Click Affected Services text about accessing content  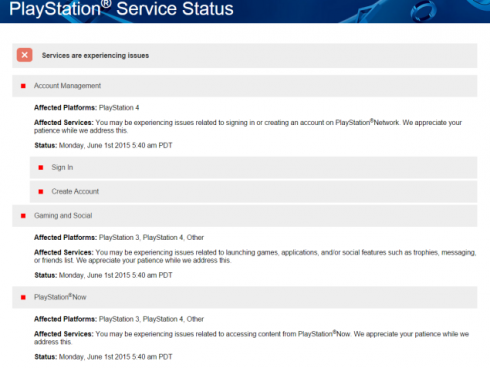click(251, 338)
